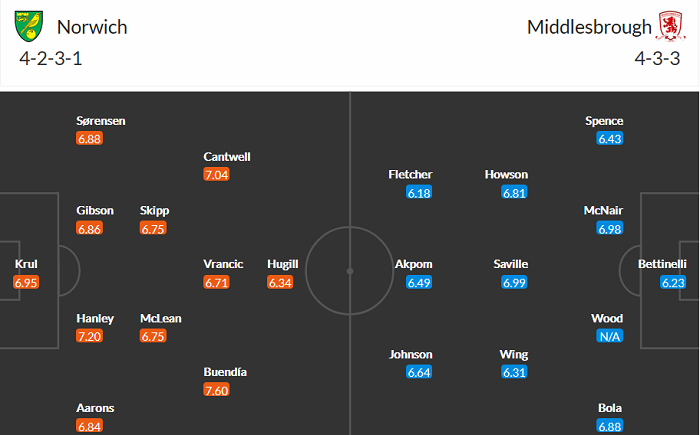The height and width of the screenshot is (435, 700).
Task: Click the Middlesbrough club crest icon
Action: pyautogui.click(x=669, y=26)
